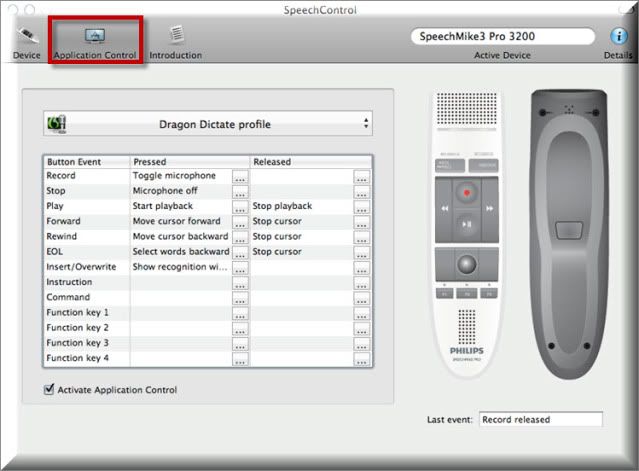Click the Button Event column header
Screen dimensions: 639x471
pyautogui.click(x=86, y=162)
